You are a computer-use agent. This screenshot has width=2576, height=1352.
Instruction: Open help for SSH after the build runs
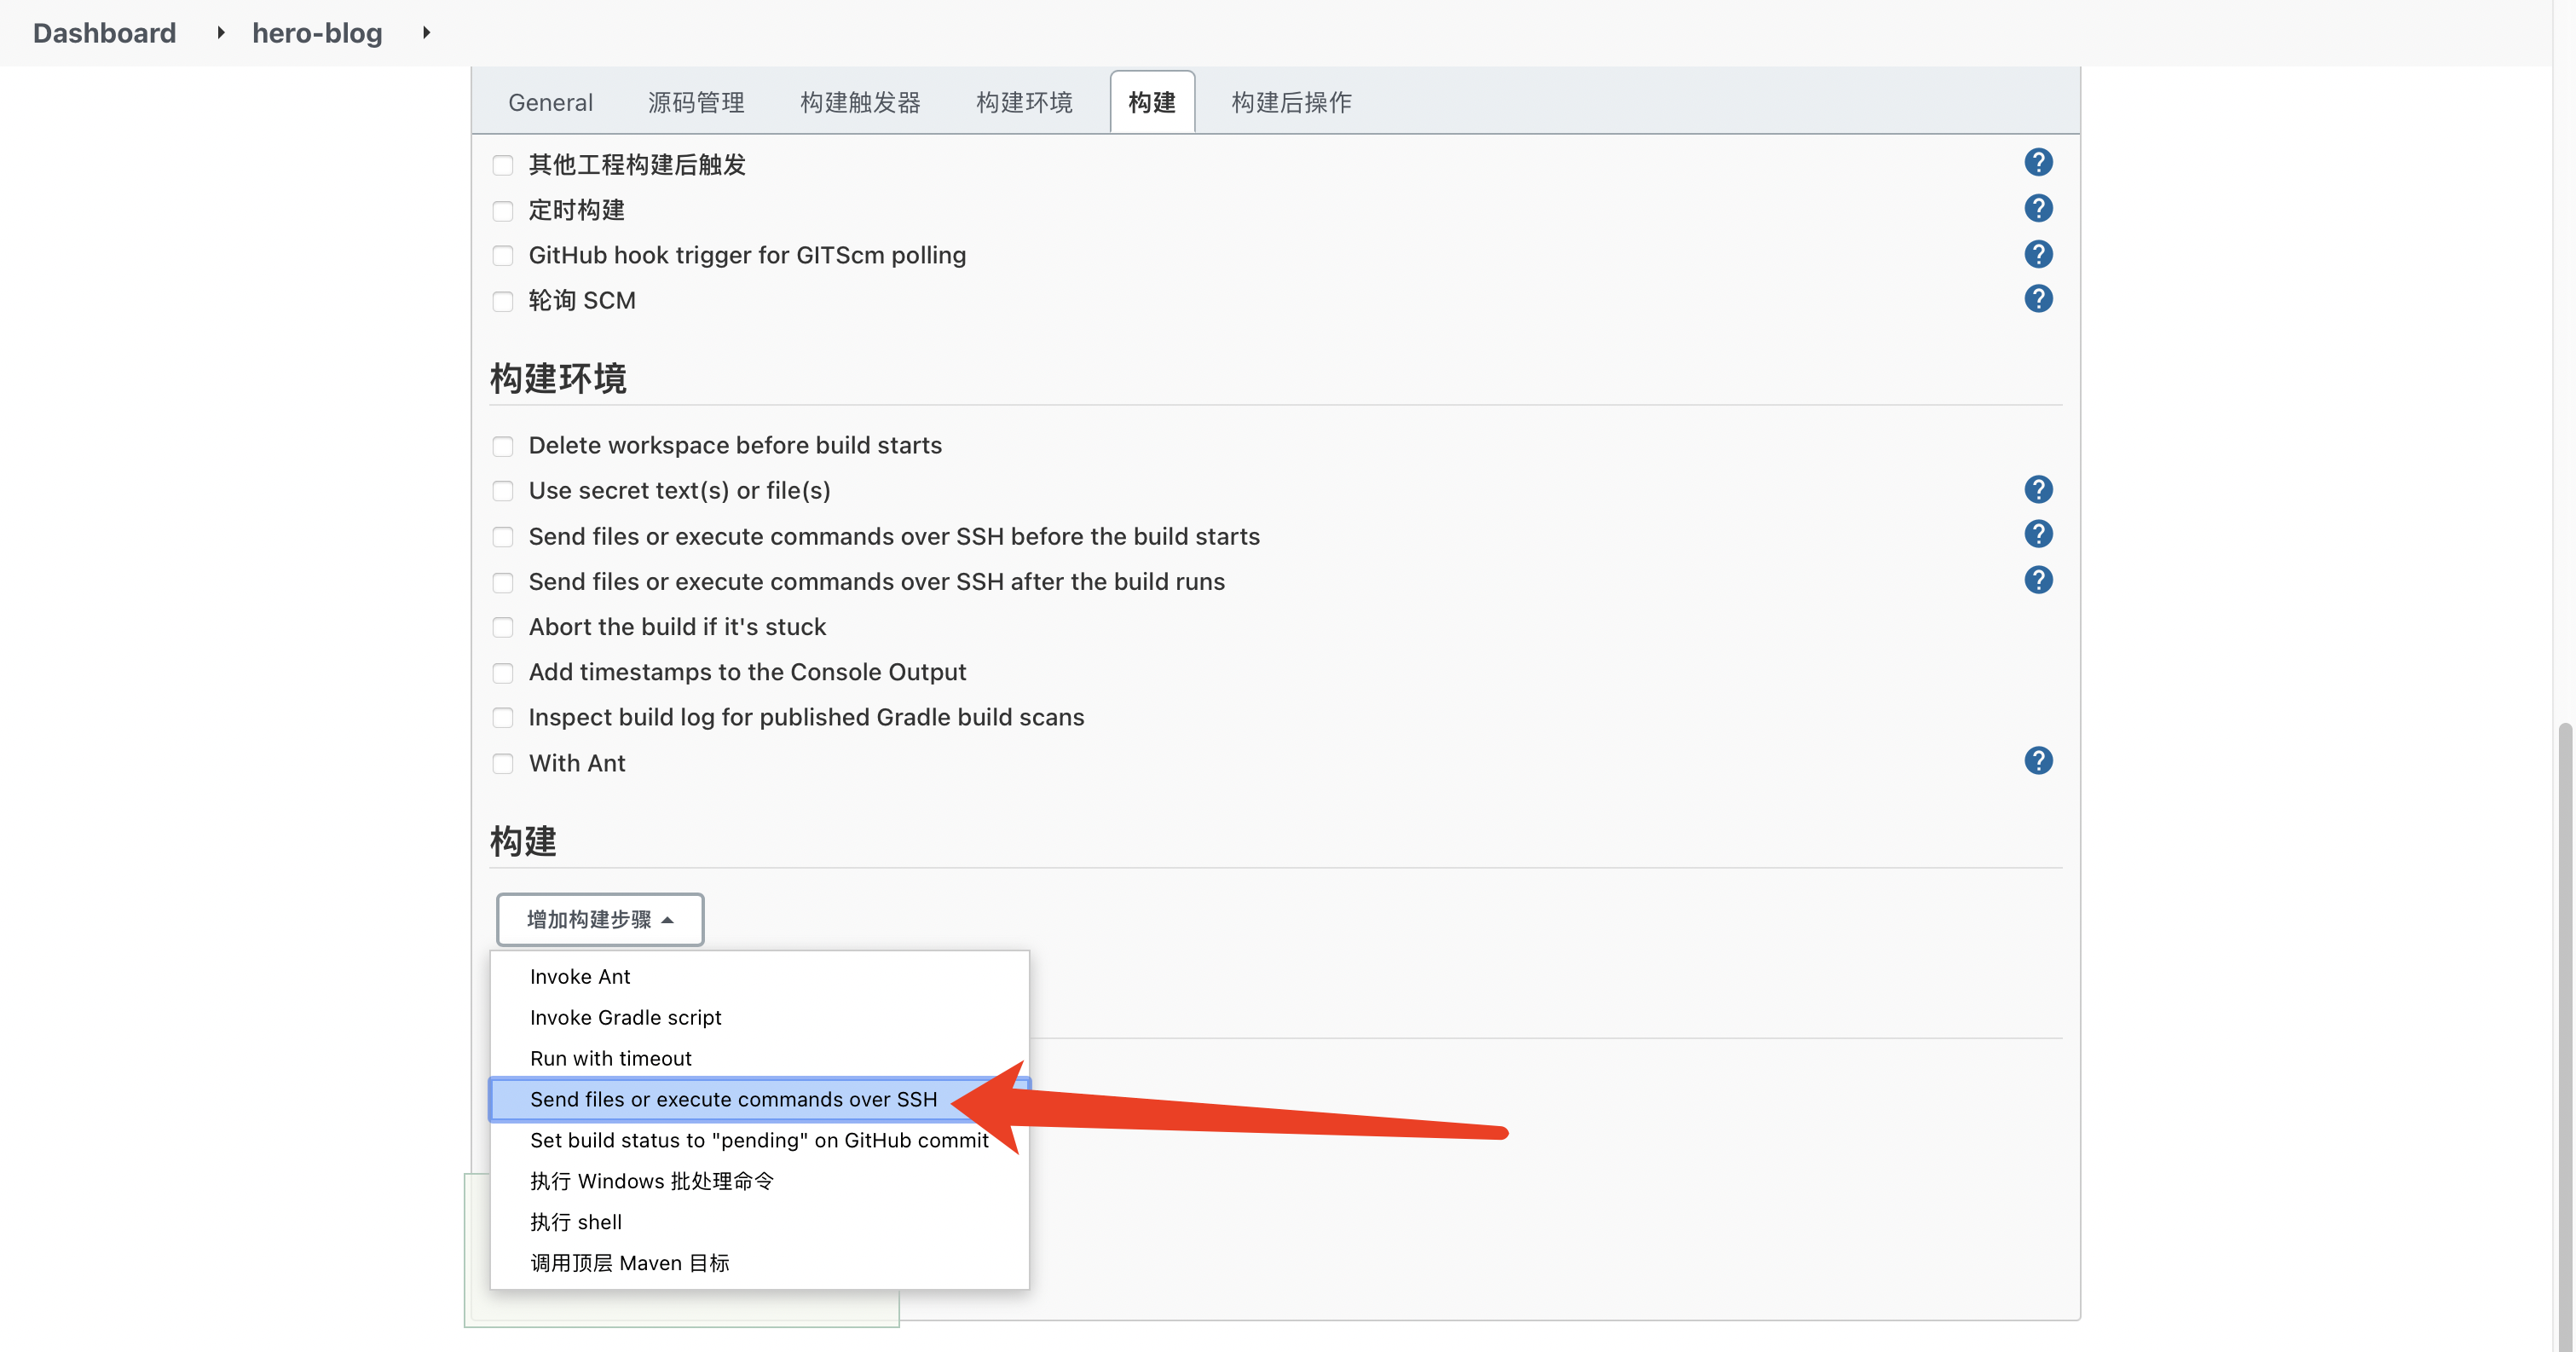pyautogui.click(x=2039, y=579)
